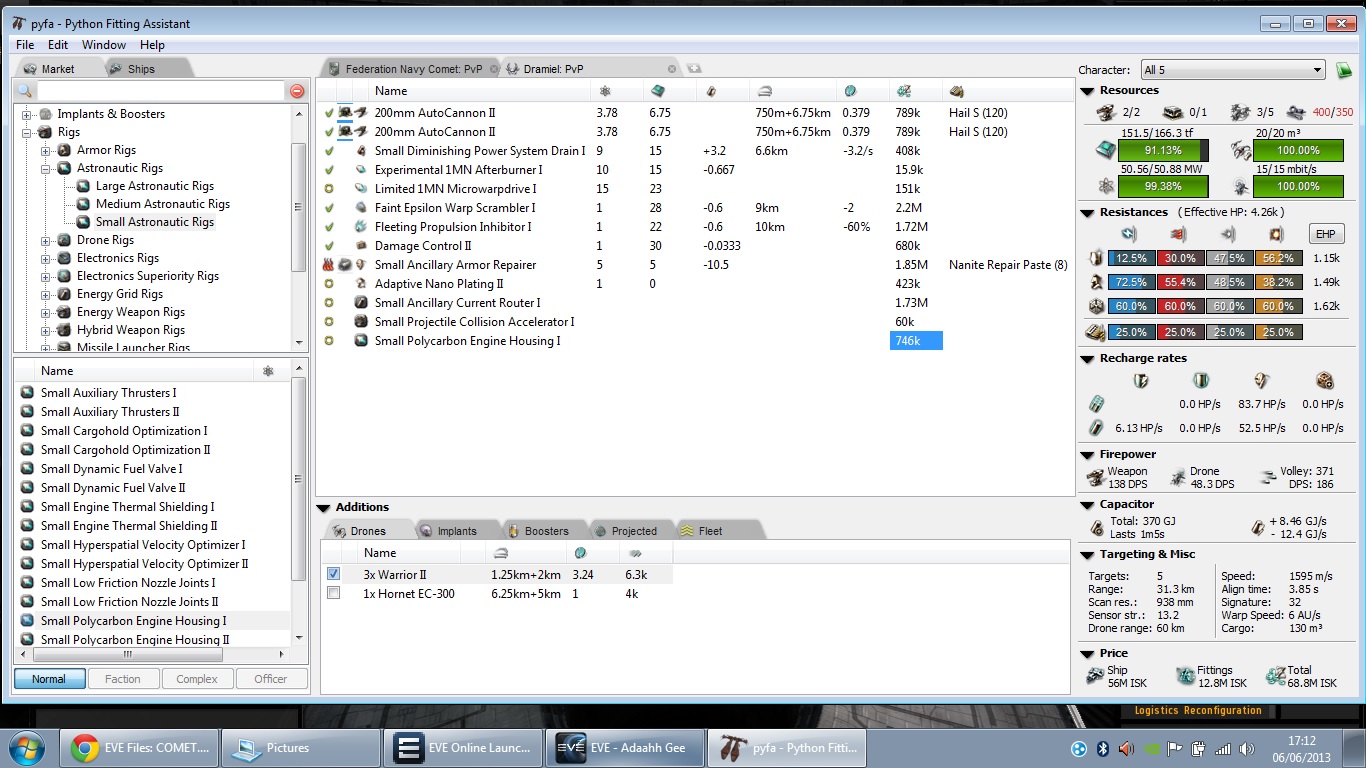Click the explosive resistance column icon
Viewport: 1366px width, 768px height.
tap(1276, 235)
